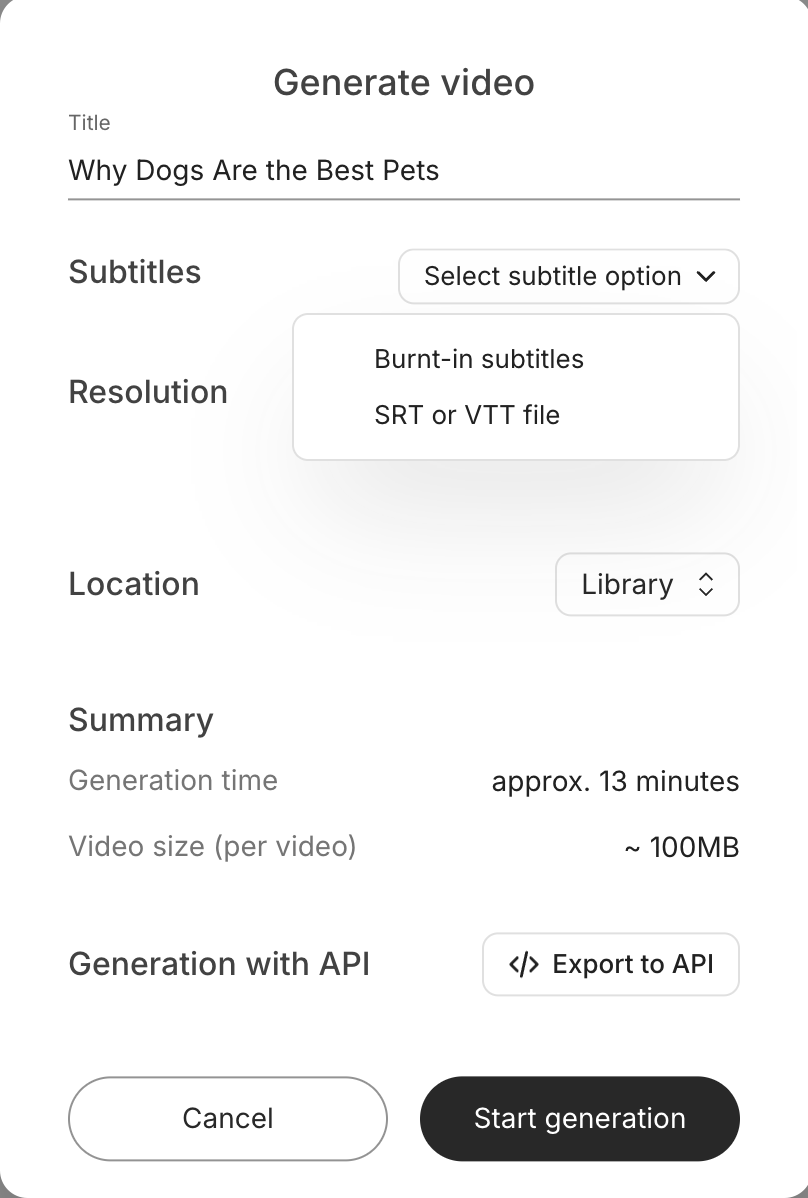The width and height of the screenshot is (808, 1198).
Task: Click the Export to API button
Action: click(x=611, y=964)
